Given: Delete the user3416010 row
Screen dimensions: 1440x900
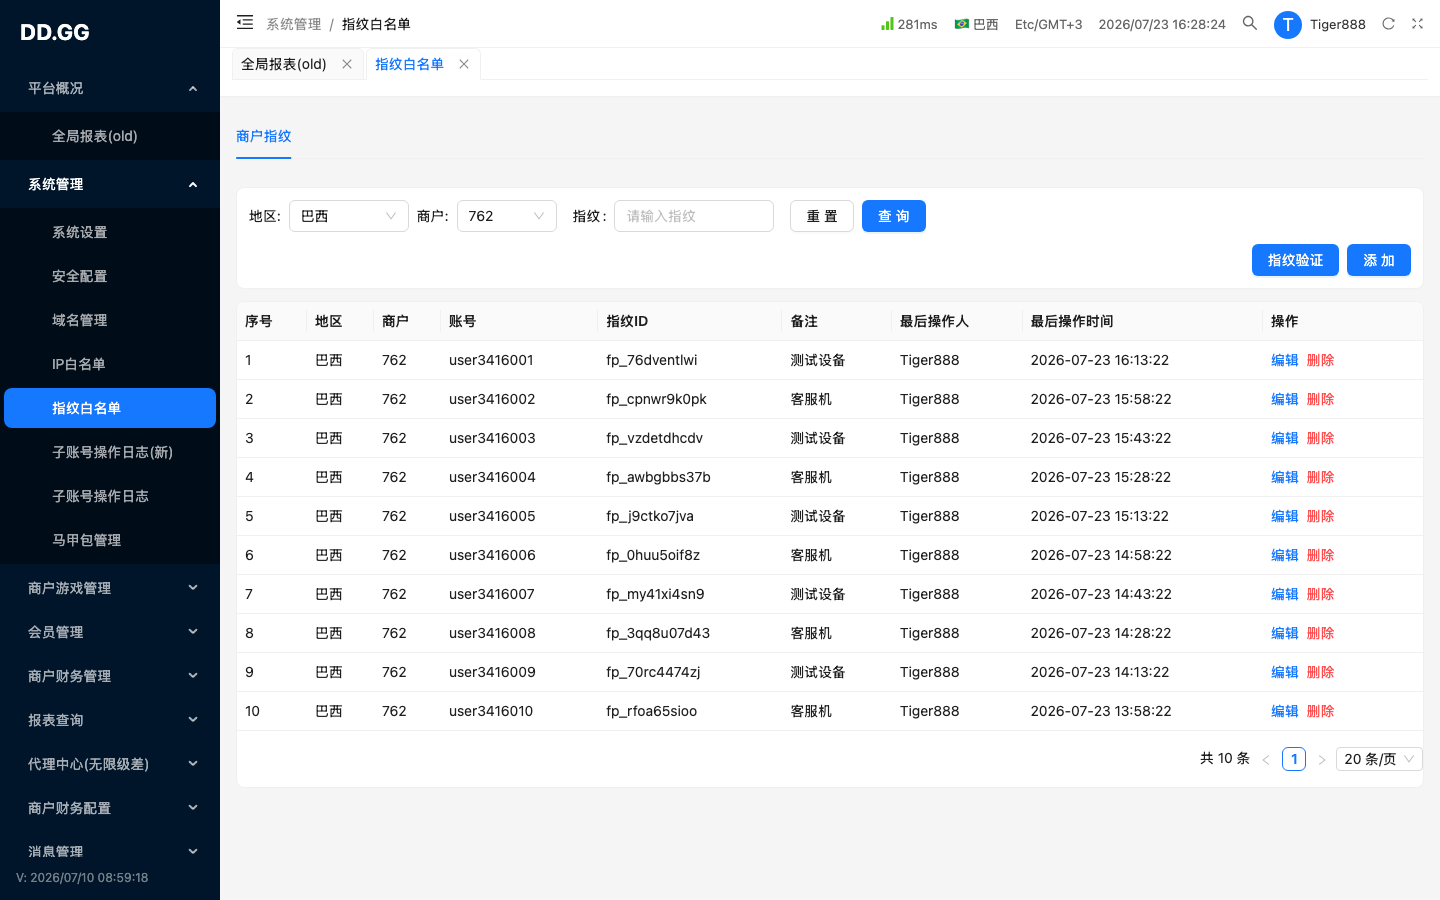Looking at the screenshot, I should point(1321,711).
